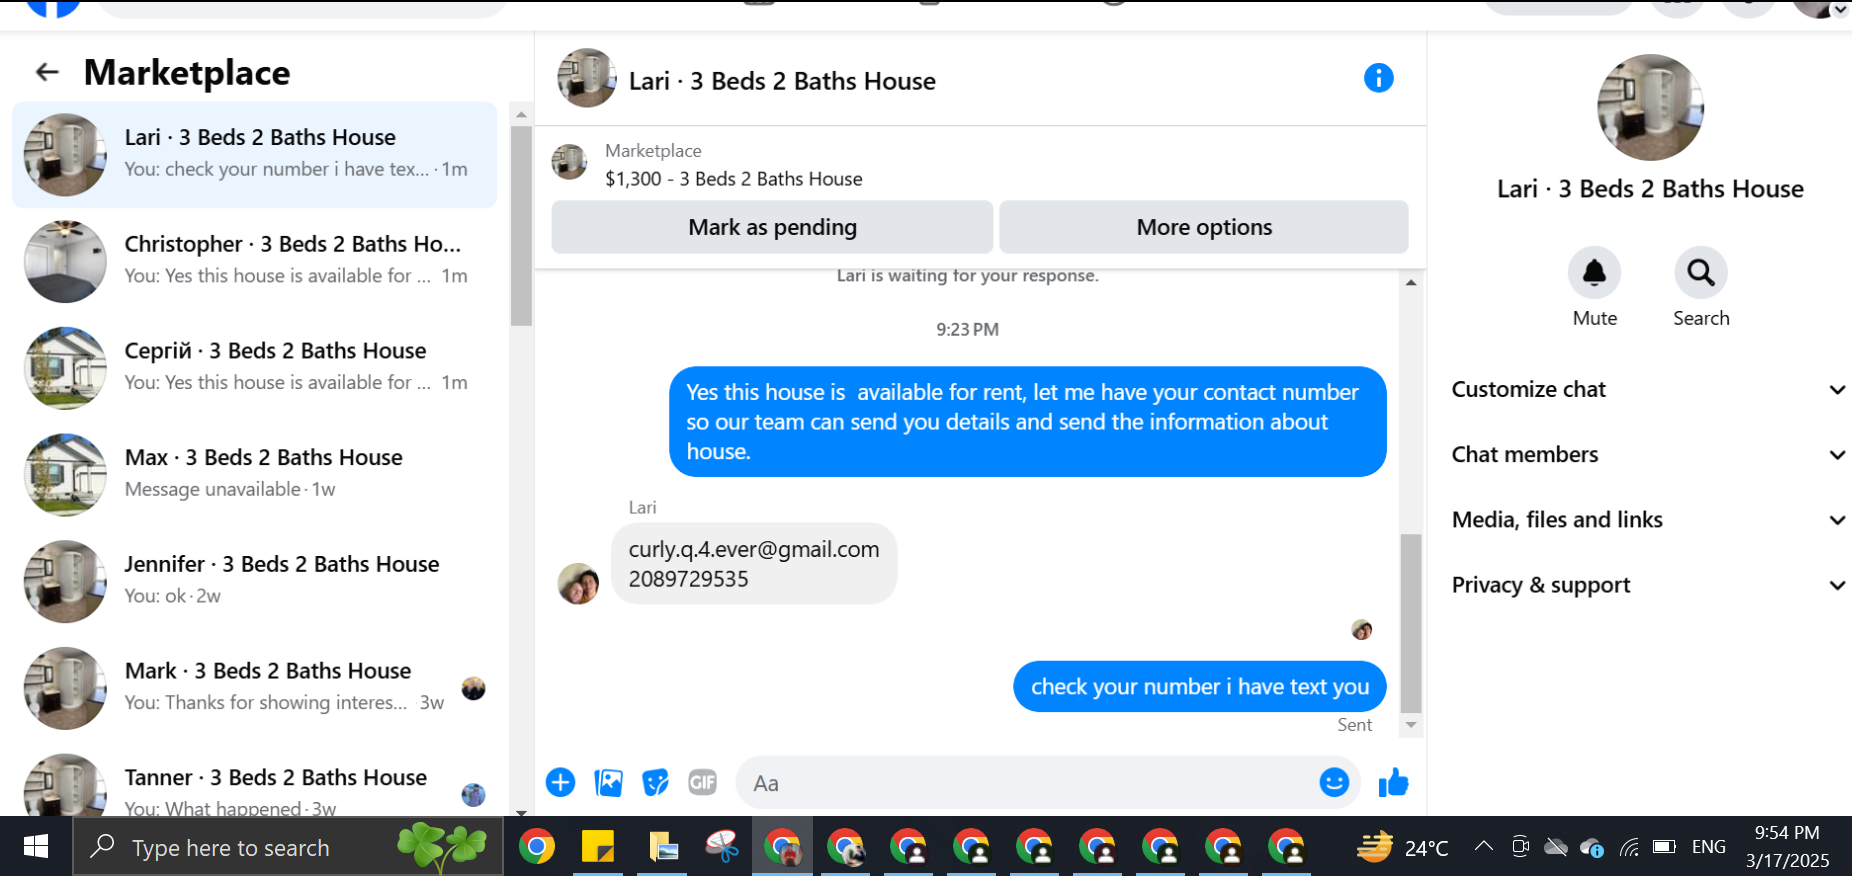This screenshot has width=1852, height=876.
Task: Click up arrow of conversation list scrollbar
Action: [521, 114]
